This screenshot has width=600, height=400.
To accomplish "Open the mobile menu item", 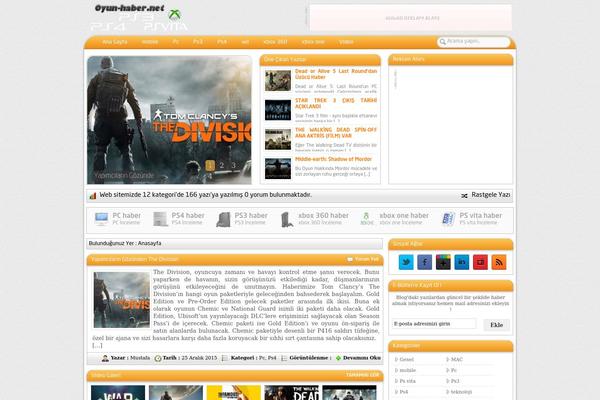I will 150,42.
